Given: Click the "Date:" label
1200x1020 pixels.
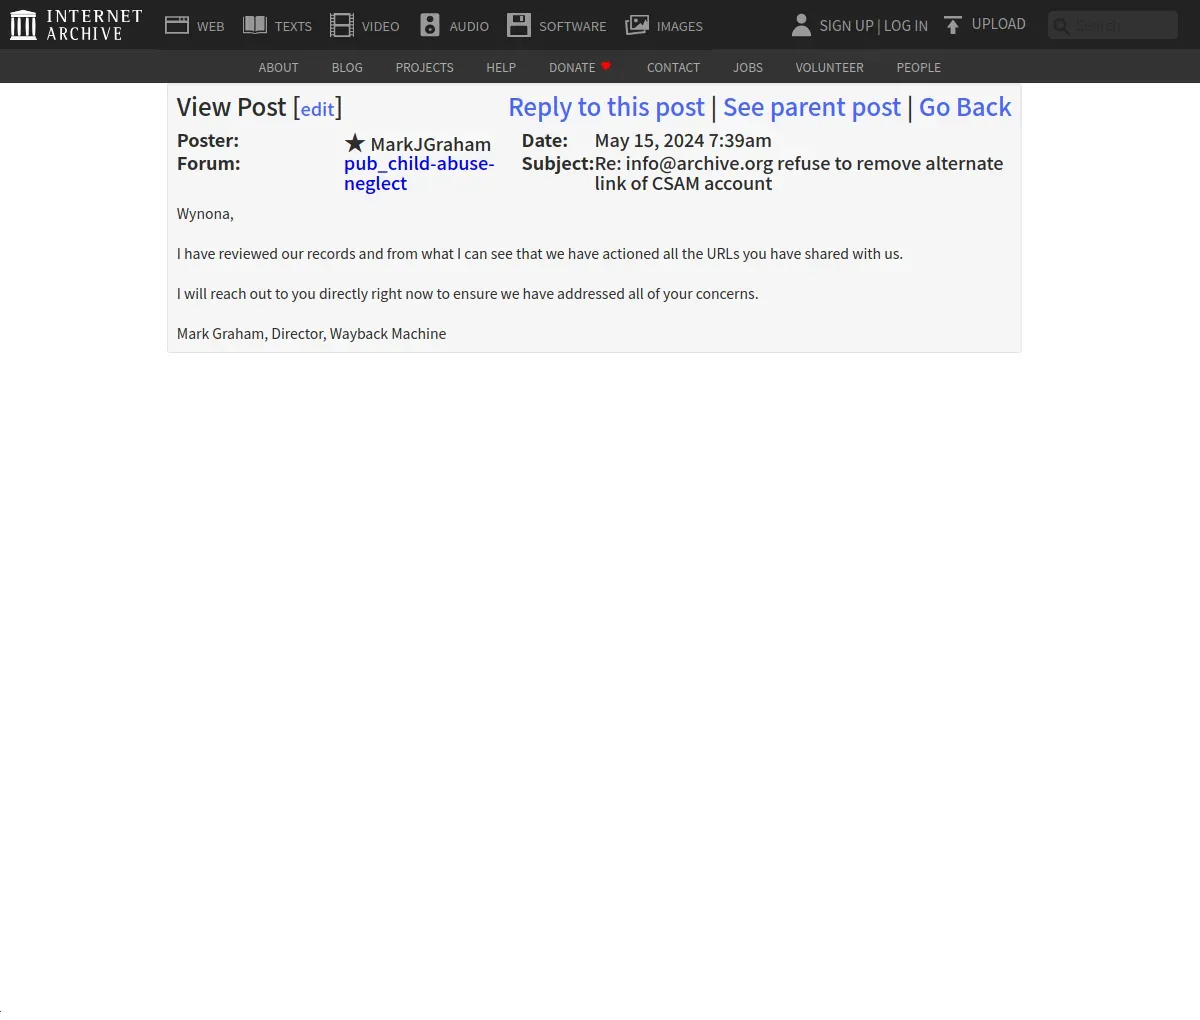Looking at the screenshot, I should coord(545,140).
